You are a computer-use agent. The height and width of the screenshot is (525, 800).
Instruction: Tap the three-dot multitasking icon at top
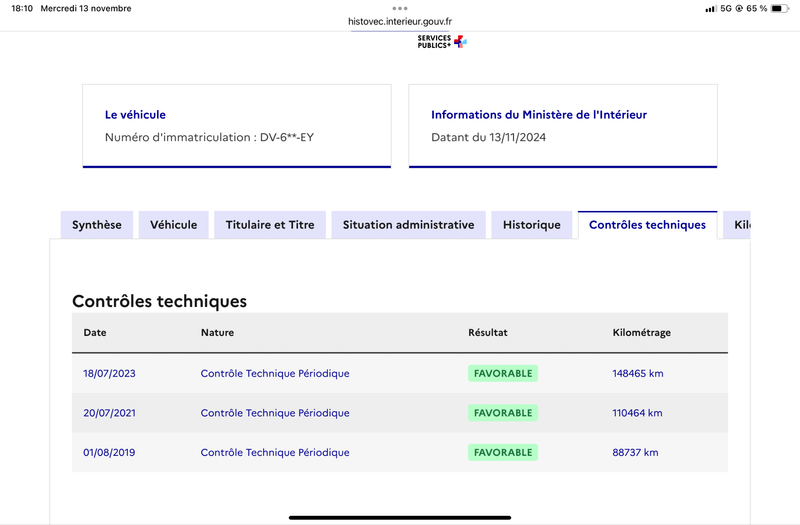400,8
